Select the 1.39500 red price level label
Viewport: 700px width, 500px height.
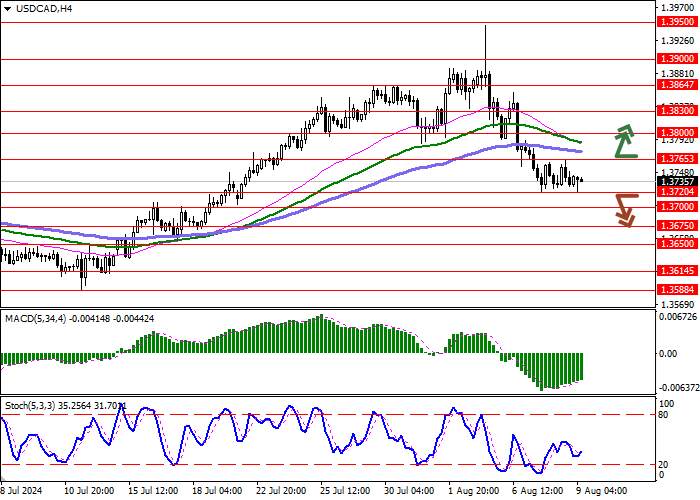click(678, 22)
